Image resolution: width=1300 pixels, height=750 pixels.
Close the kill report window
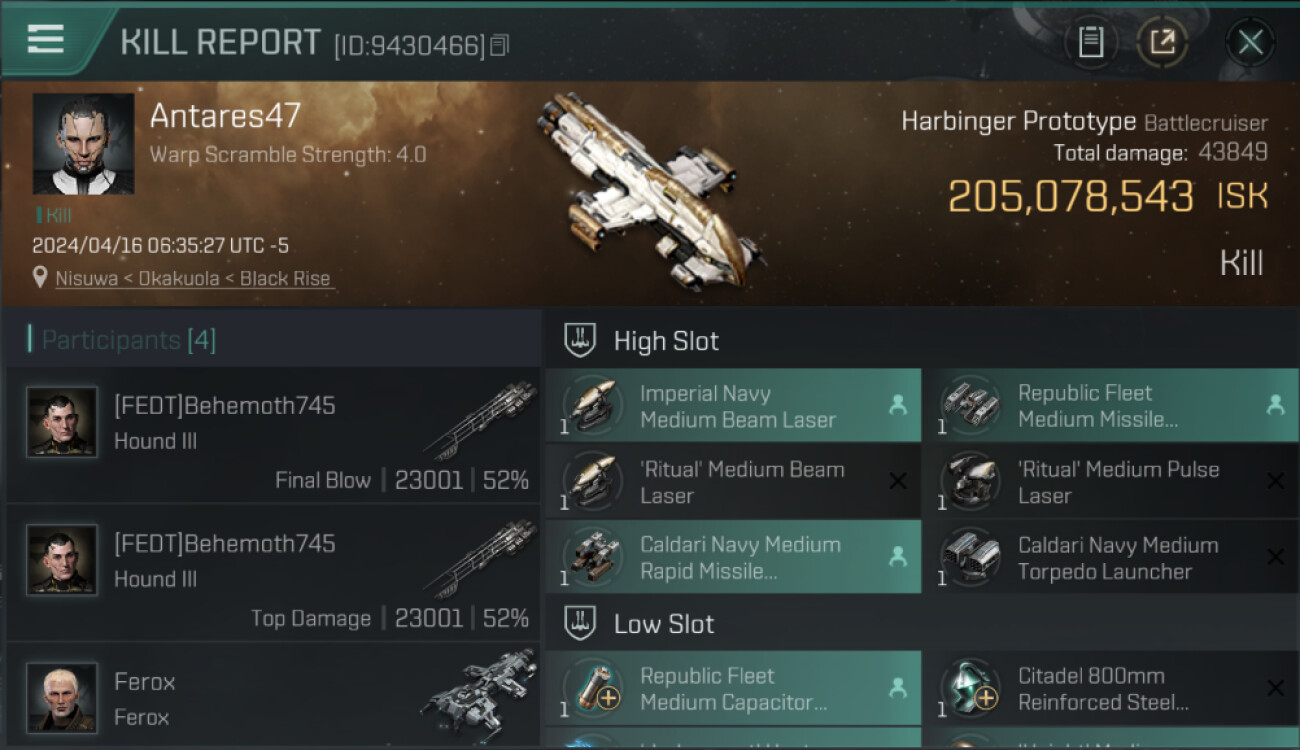[x=1250, y=42]
